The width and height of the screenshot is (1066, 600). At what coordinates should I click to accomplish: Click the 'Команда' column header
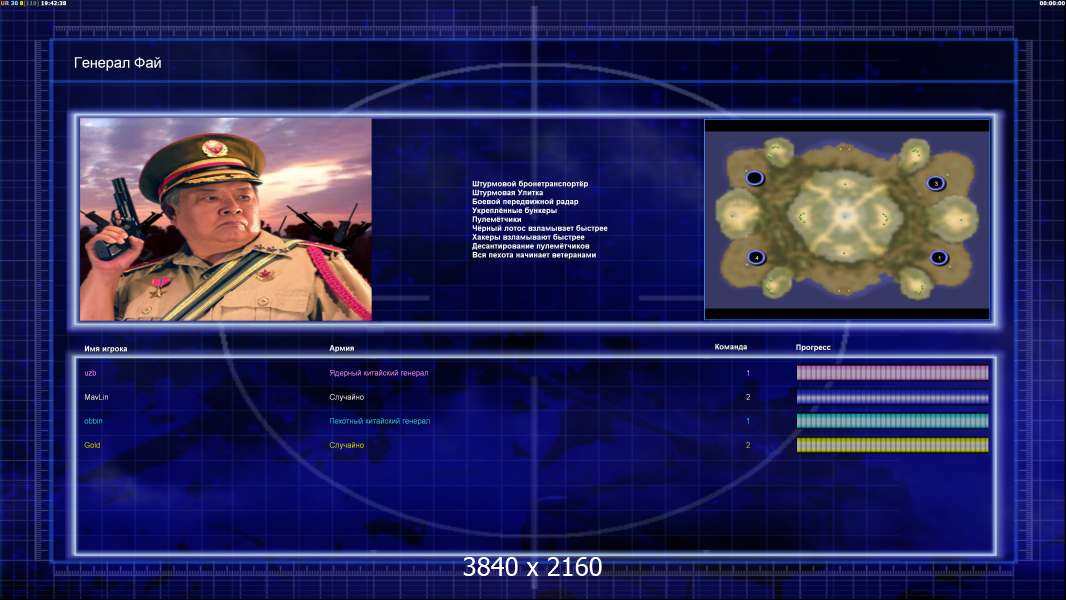(730, 347)
